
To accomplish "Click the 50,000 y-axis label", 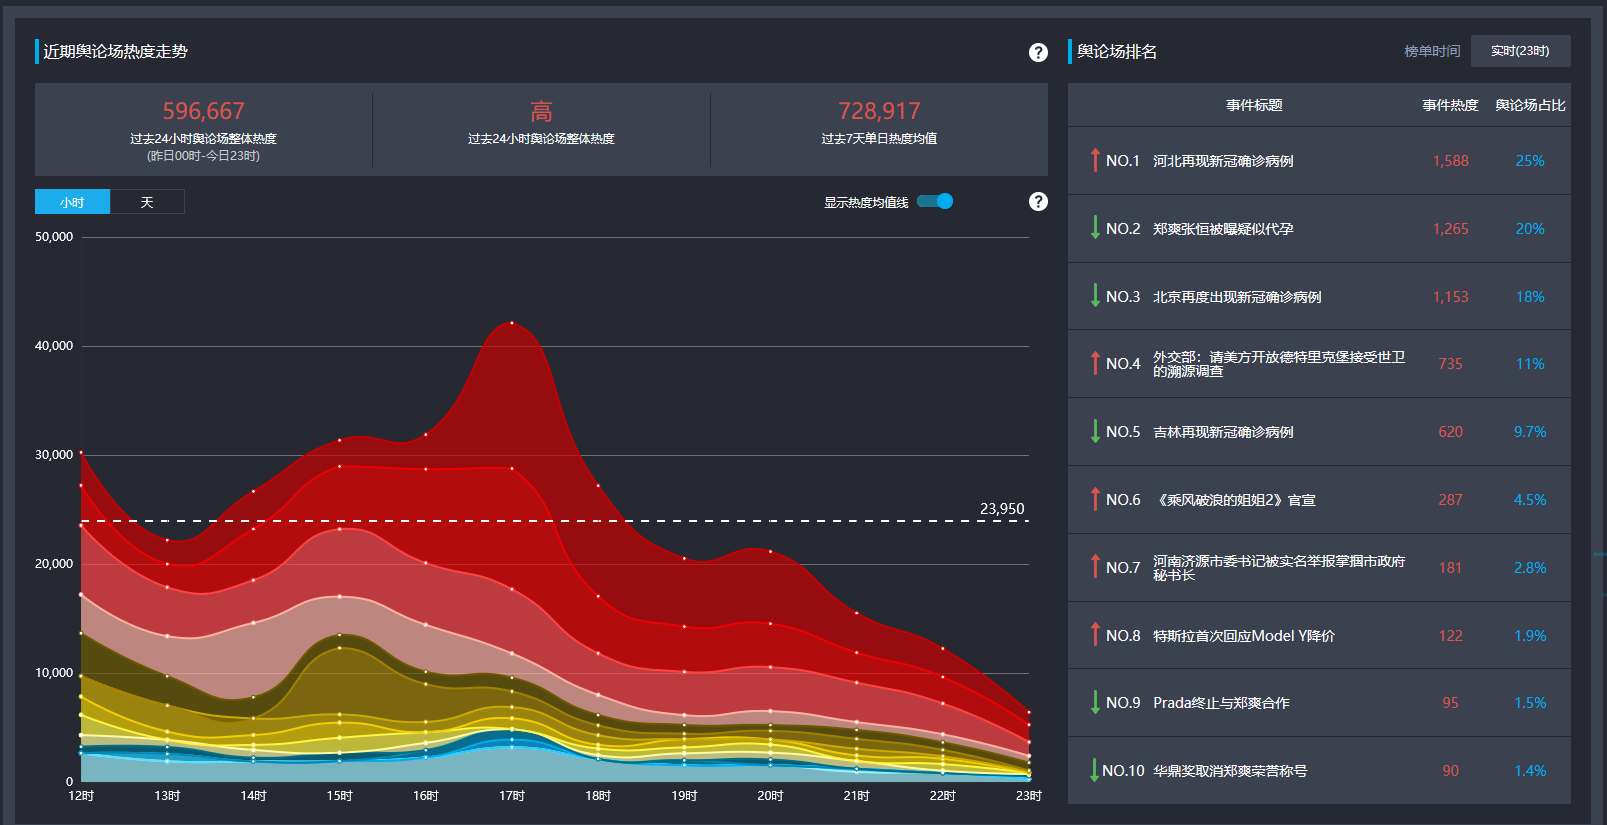I will tap(54, 237).
